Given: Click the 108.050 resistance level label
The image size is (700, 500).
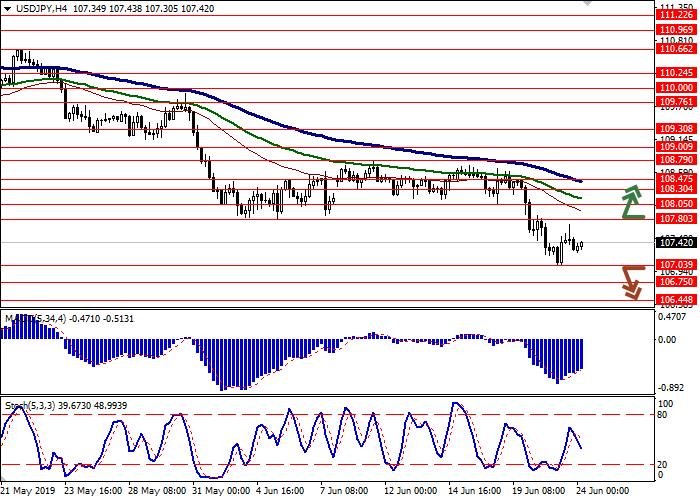Looking at the screenshot, I should tap(676, 203).
